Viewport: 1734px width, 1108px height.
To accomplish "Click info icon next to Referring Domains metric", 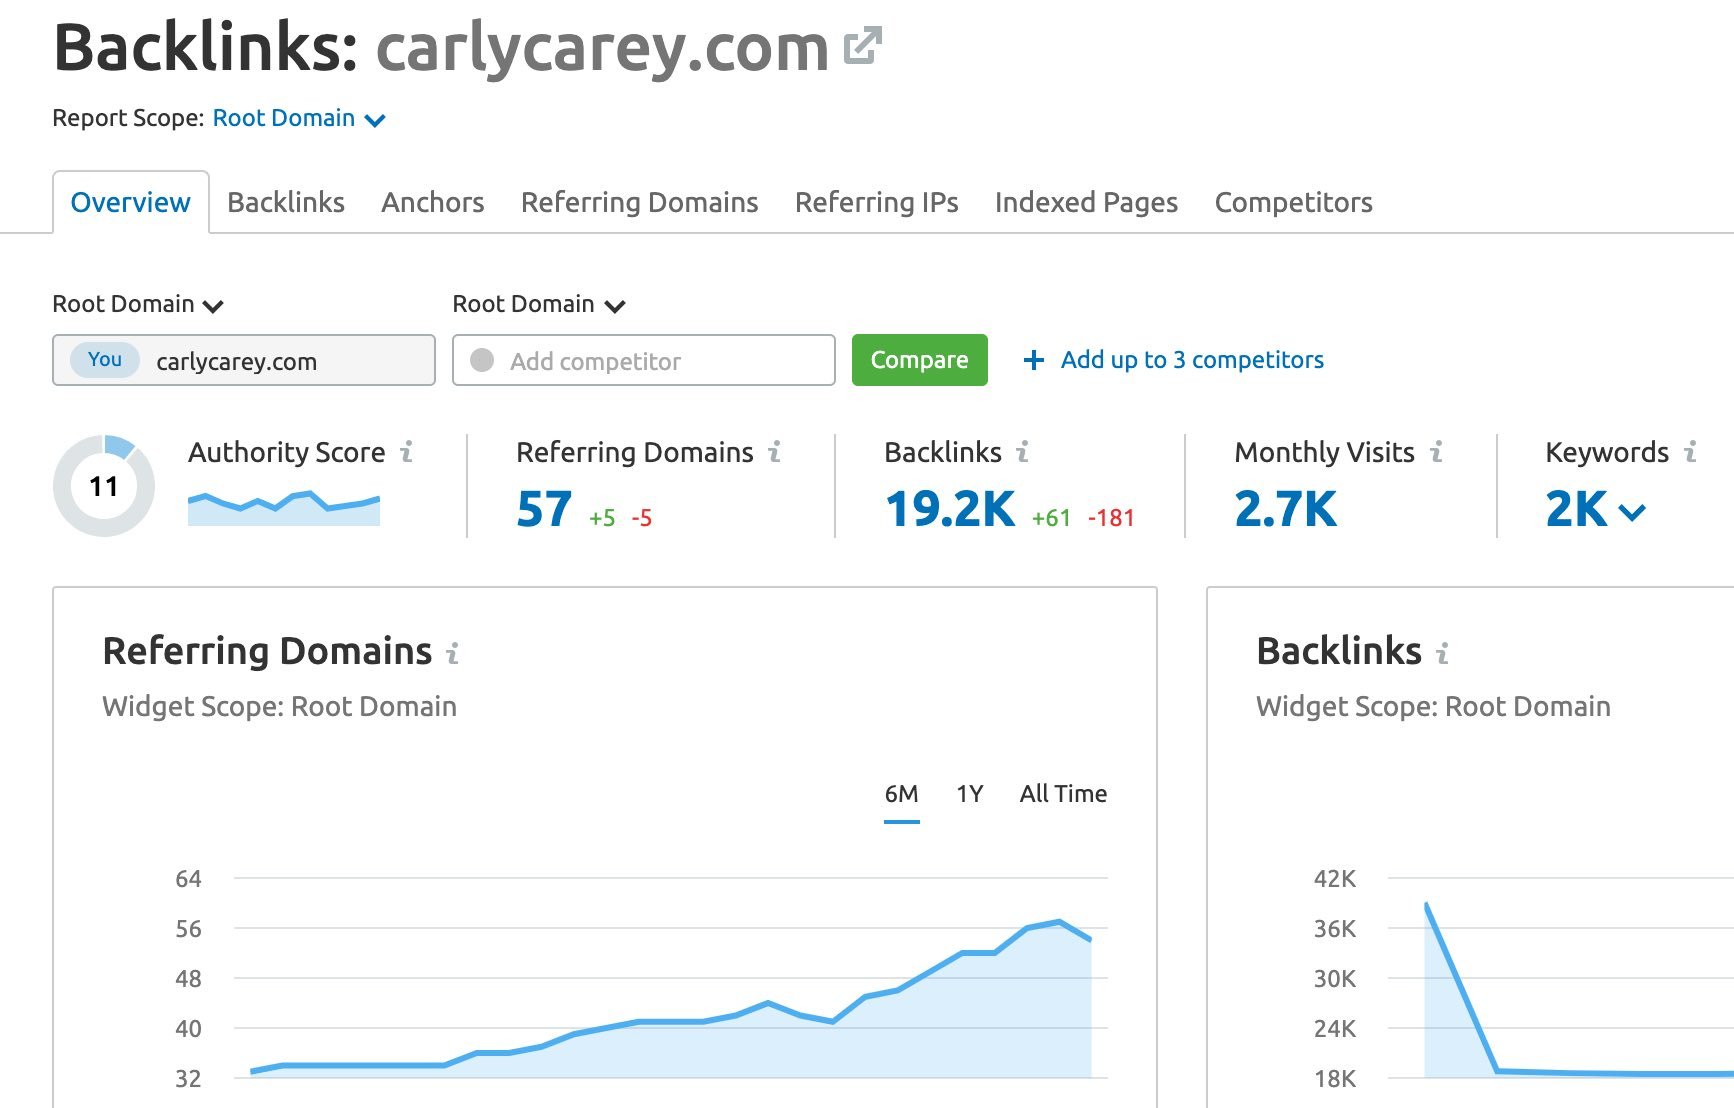I will pyautogui.click(x=774, y=453).
